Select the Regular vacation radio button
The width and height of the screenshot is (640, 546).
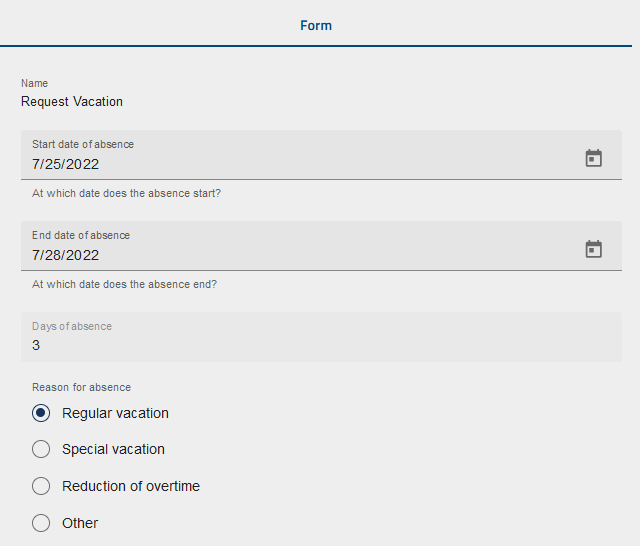click(x=41, y=413)
